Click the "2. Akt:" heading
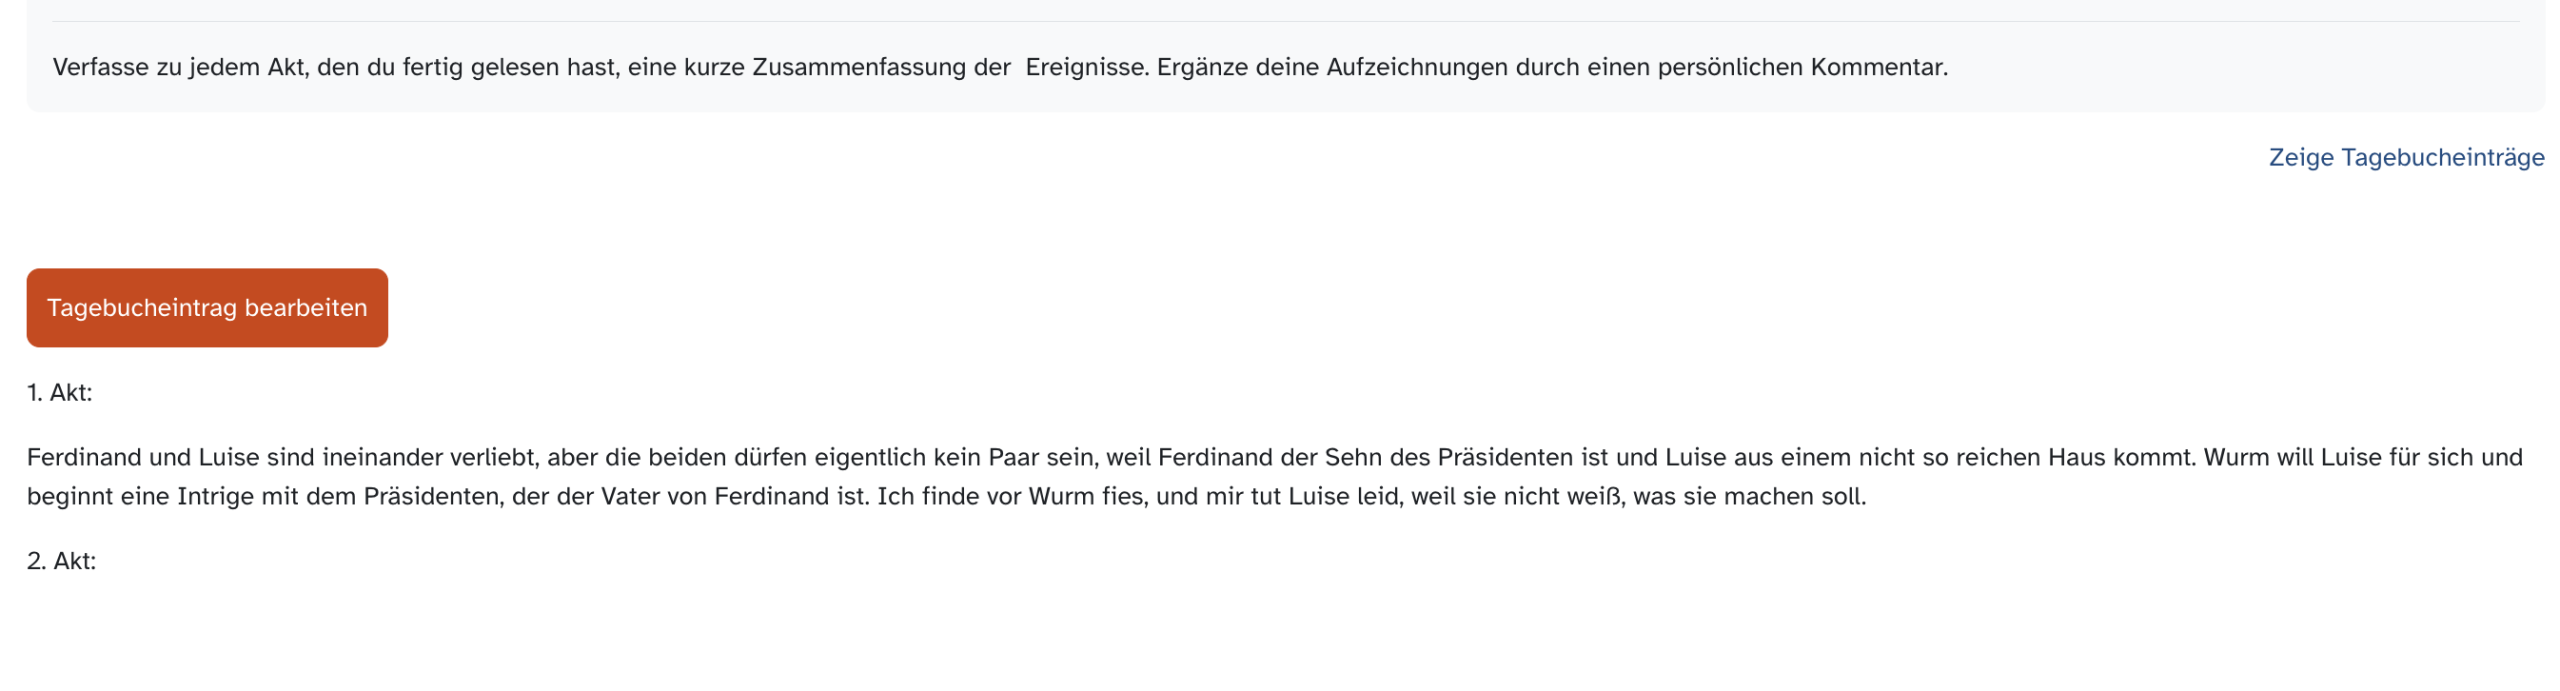2560x691 pixels. click(61, 560)
